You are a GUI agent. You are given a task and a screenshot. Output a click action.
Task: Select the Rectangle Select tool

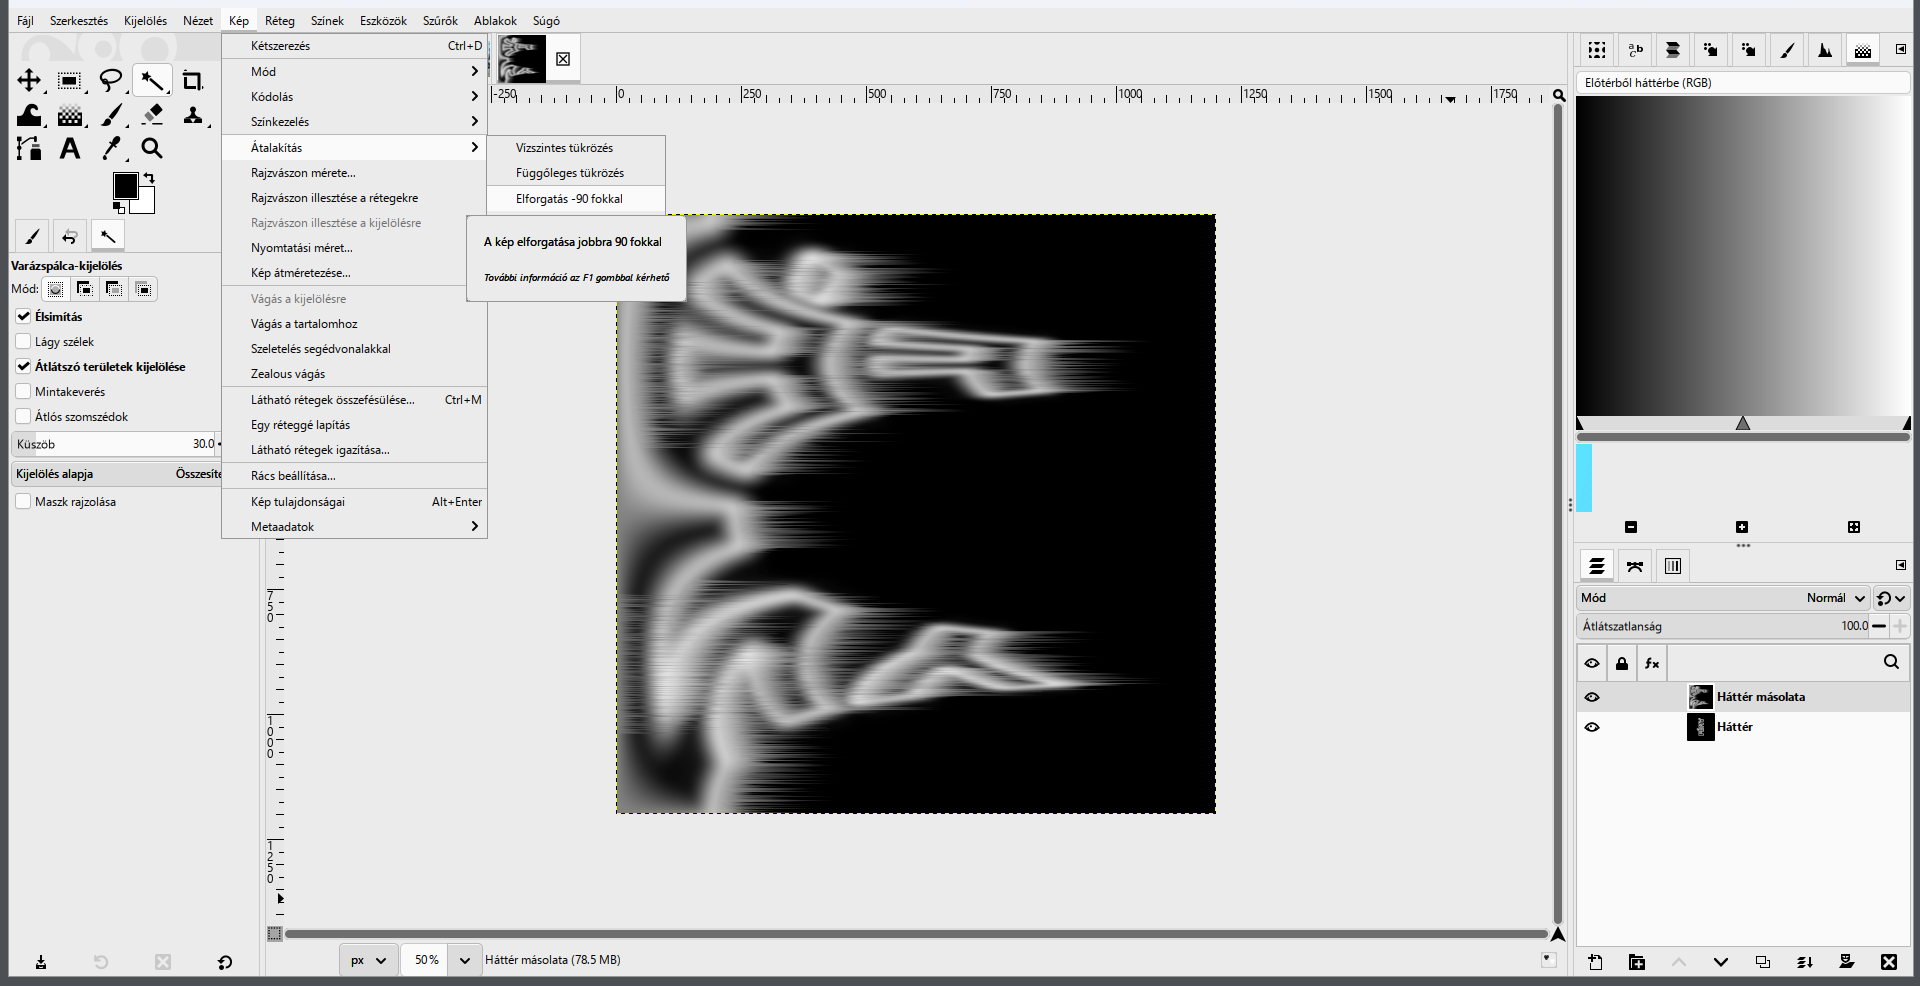[x=69, y=81]
